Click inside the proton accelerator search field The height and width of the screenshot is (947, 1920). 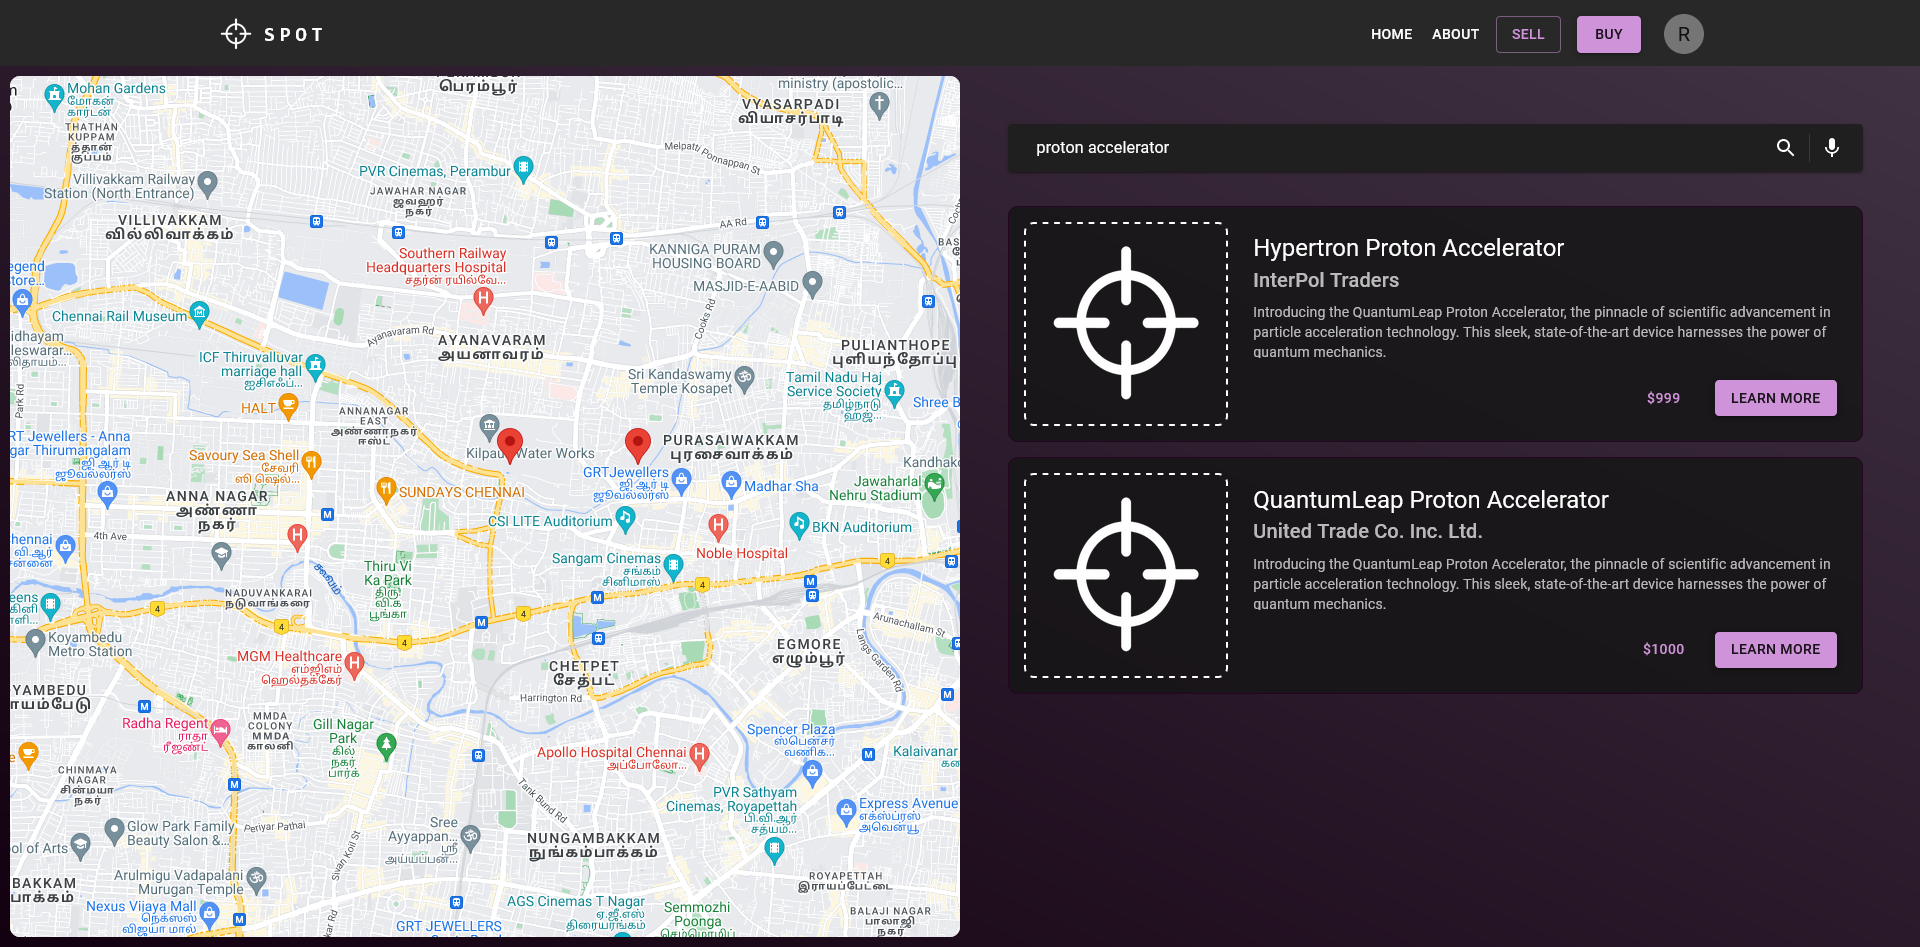click(1300, 147)
